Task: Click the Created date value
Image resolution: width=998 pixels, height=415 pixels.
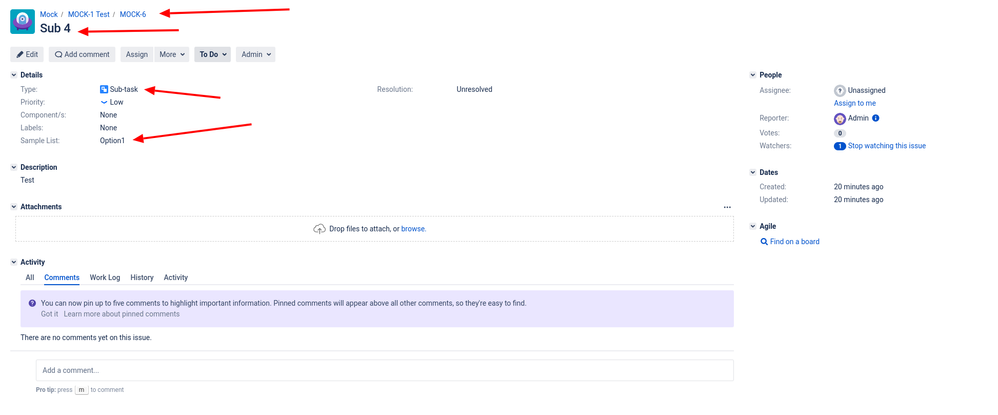Action: pyautogui.click(x=859, y=187)
